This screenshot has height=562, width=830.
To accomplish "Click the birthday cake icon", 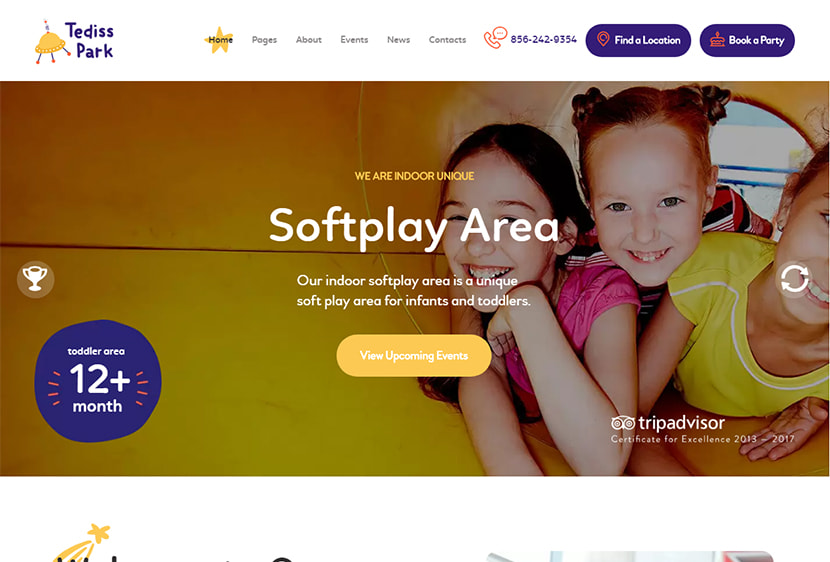I will pyautogui.click(x=717, y=40).
